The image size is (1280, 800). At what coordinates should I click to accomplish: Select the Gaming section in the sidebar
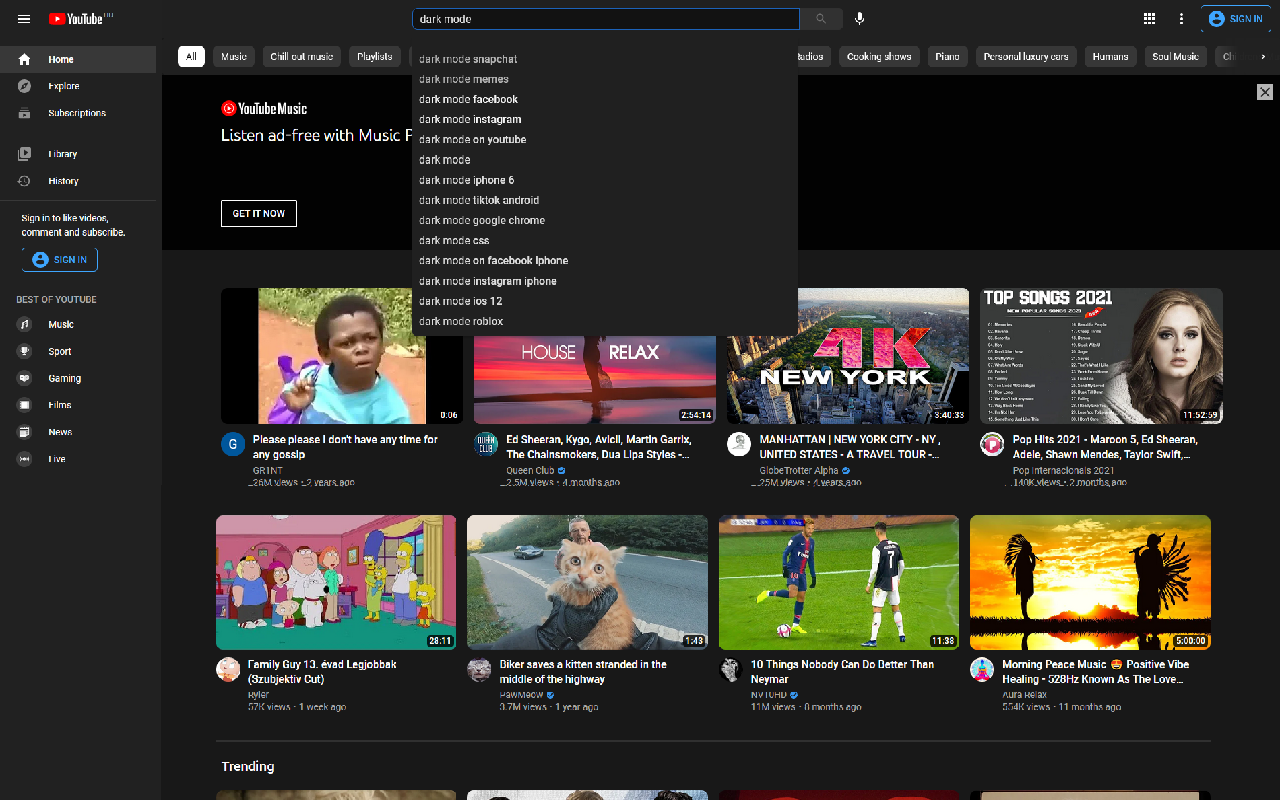pyautogui.click(x=65, y=378)
